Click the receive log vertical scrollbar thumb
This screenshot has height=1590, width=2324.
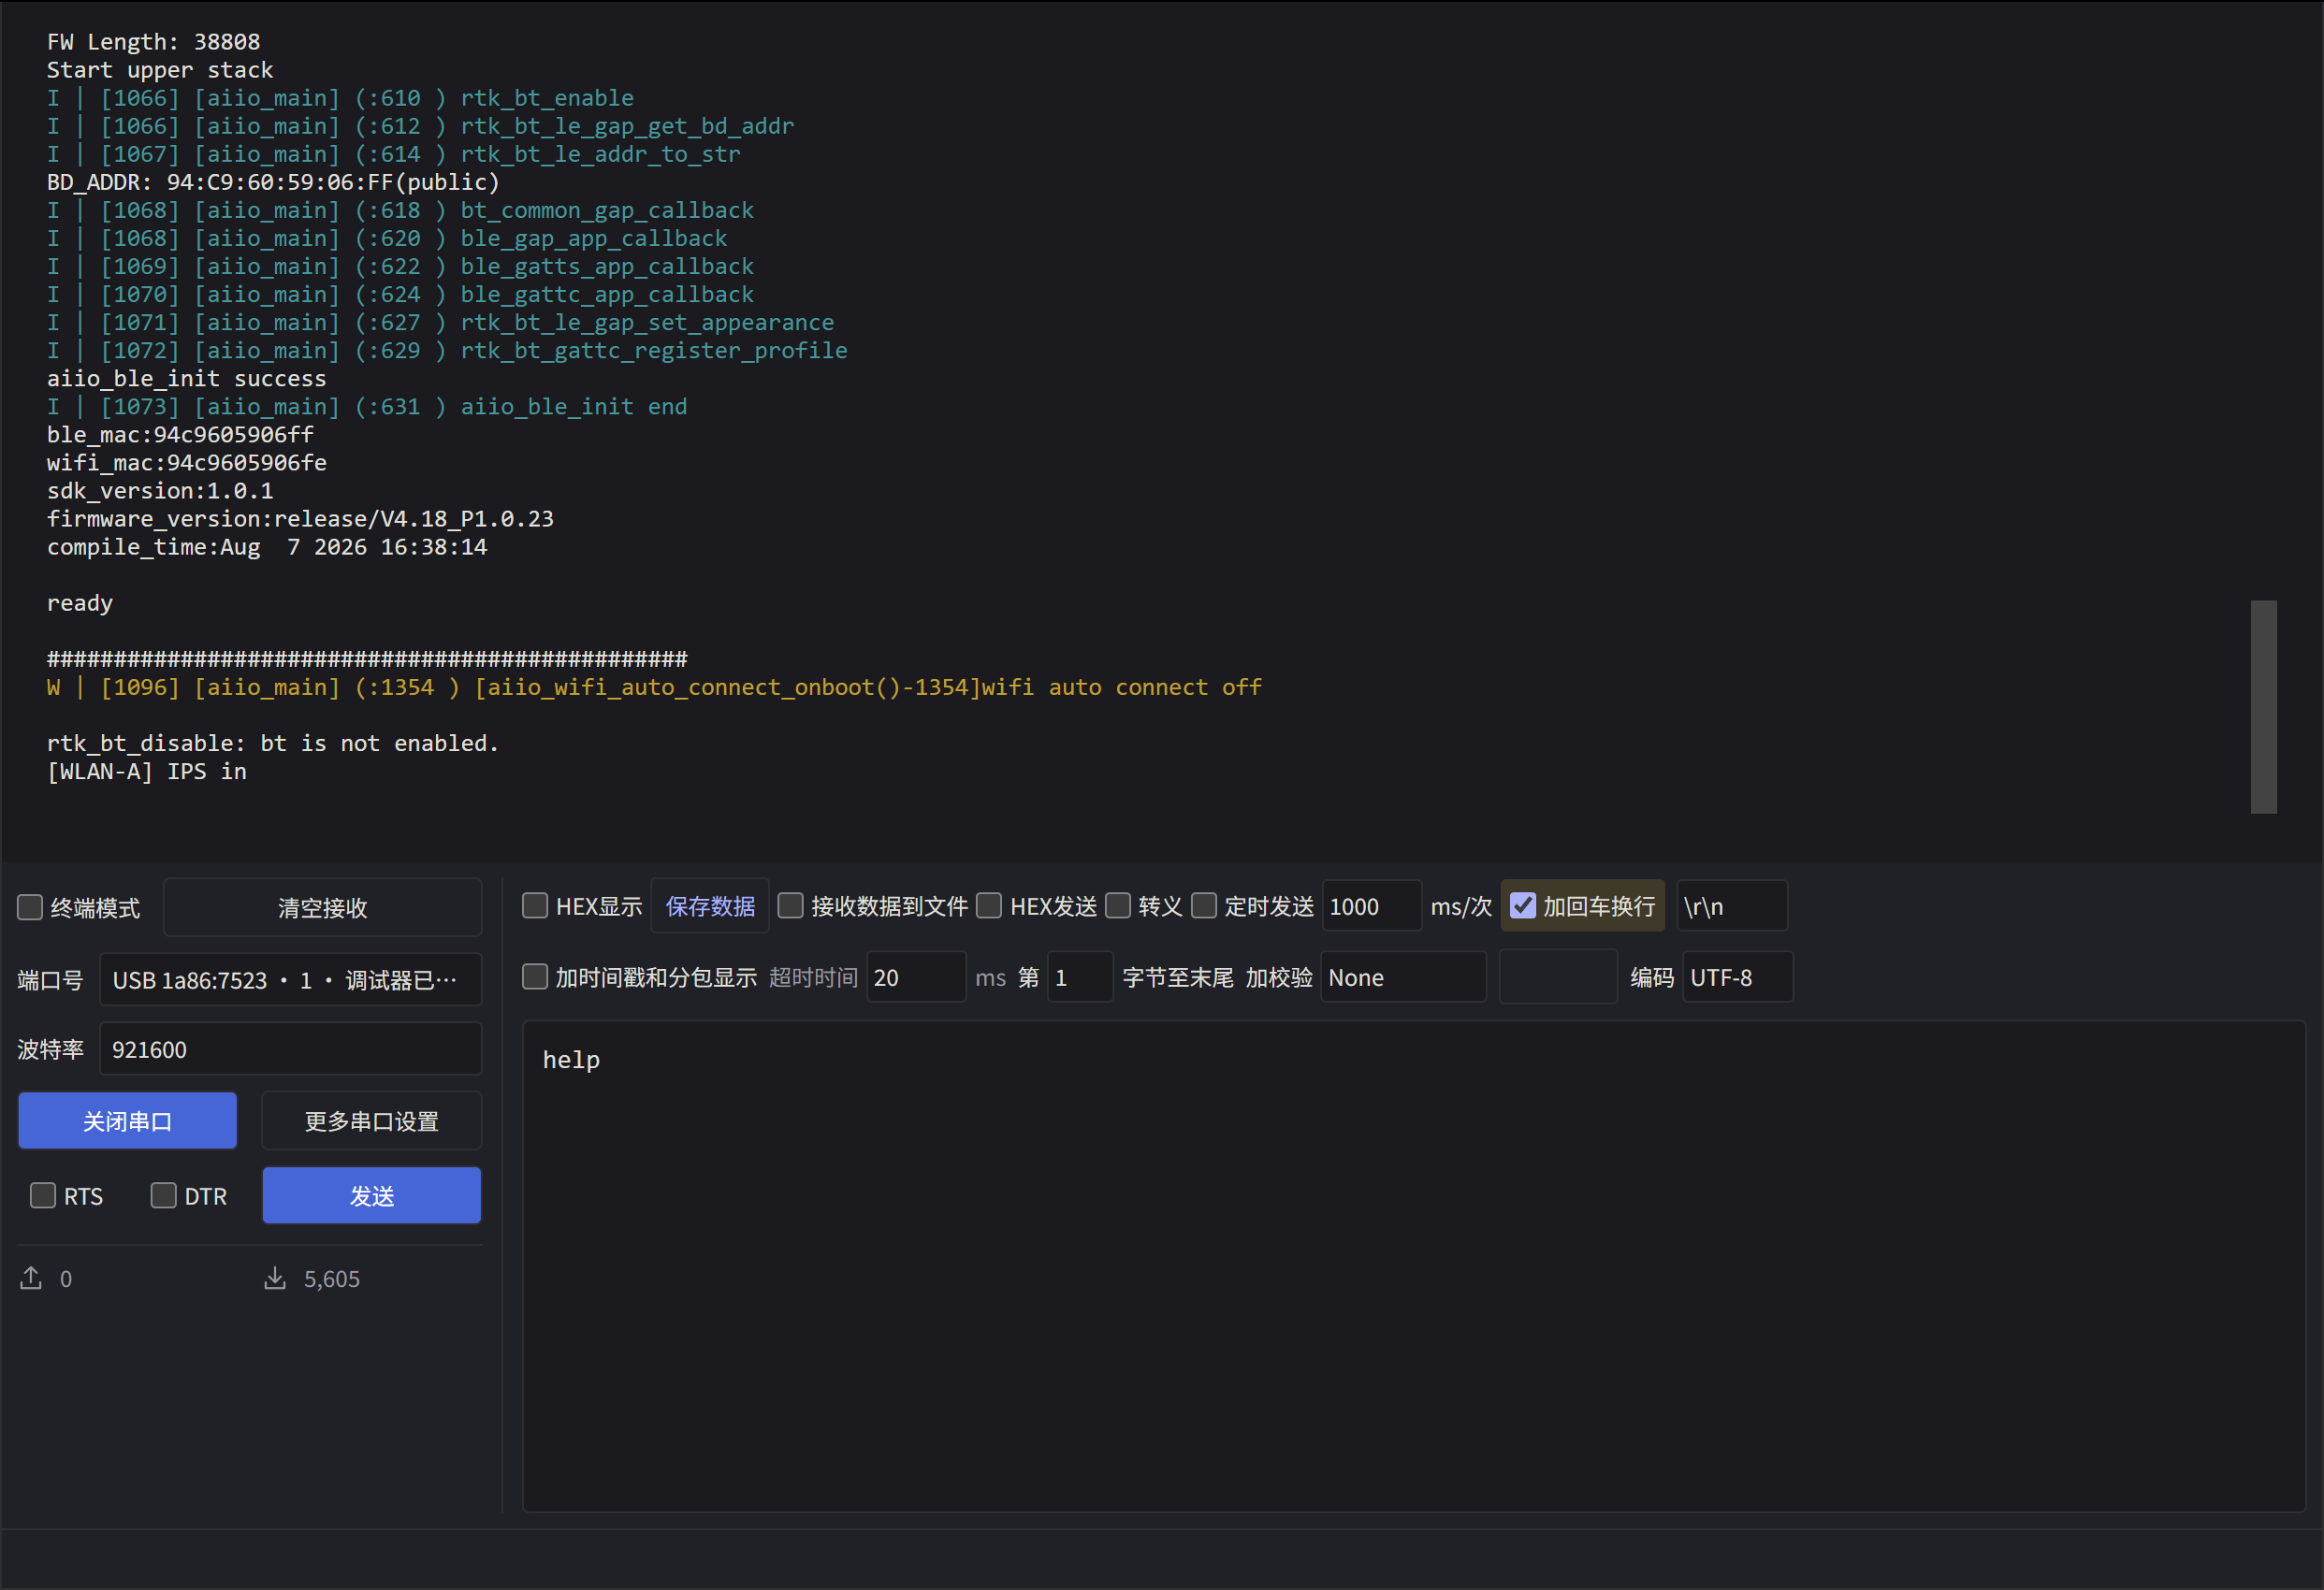coord(2264,707)
